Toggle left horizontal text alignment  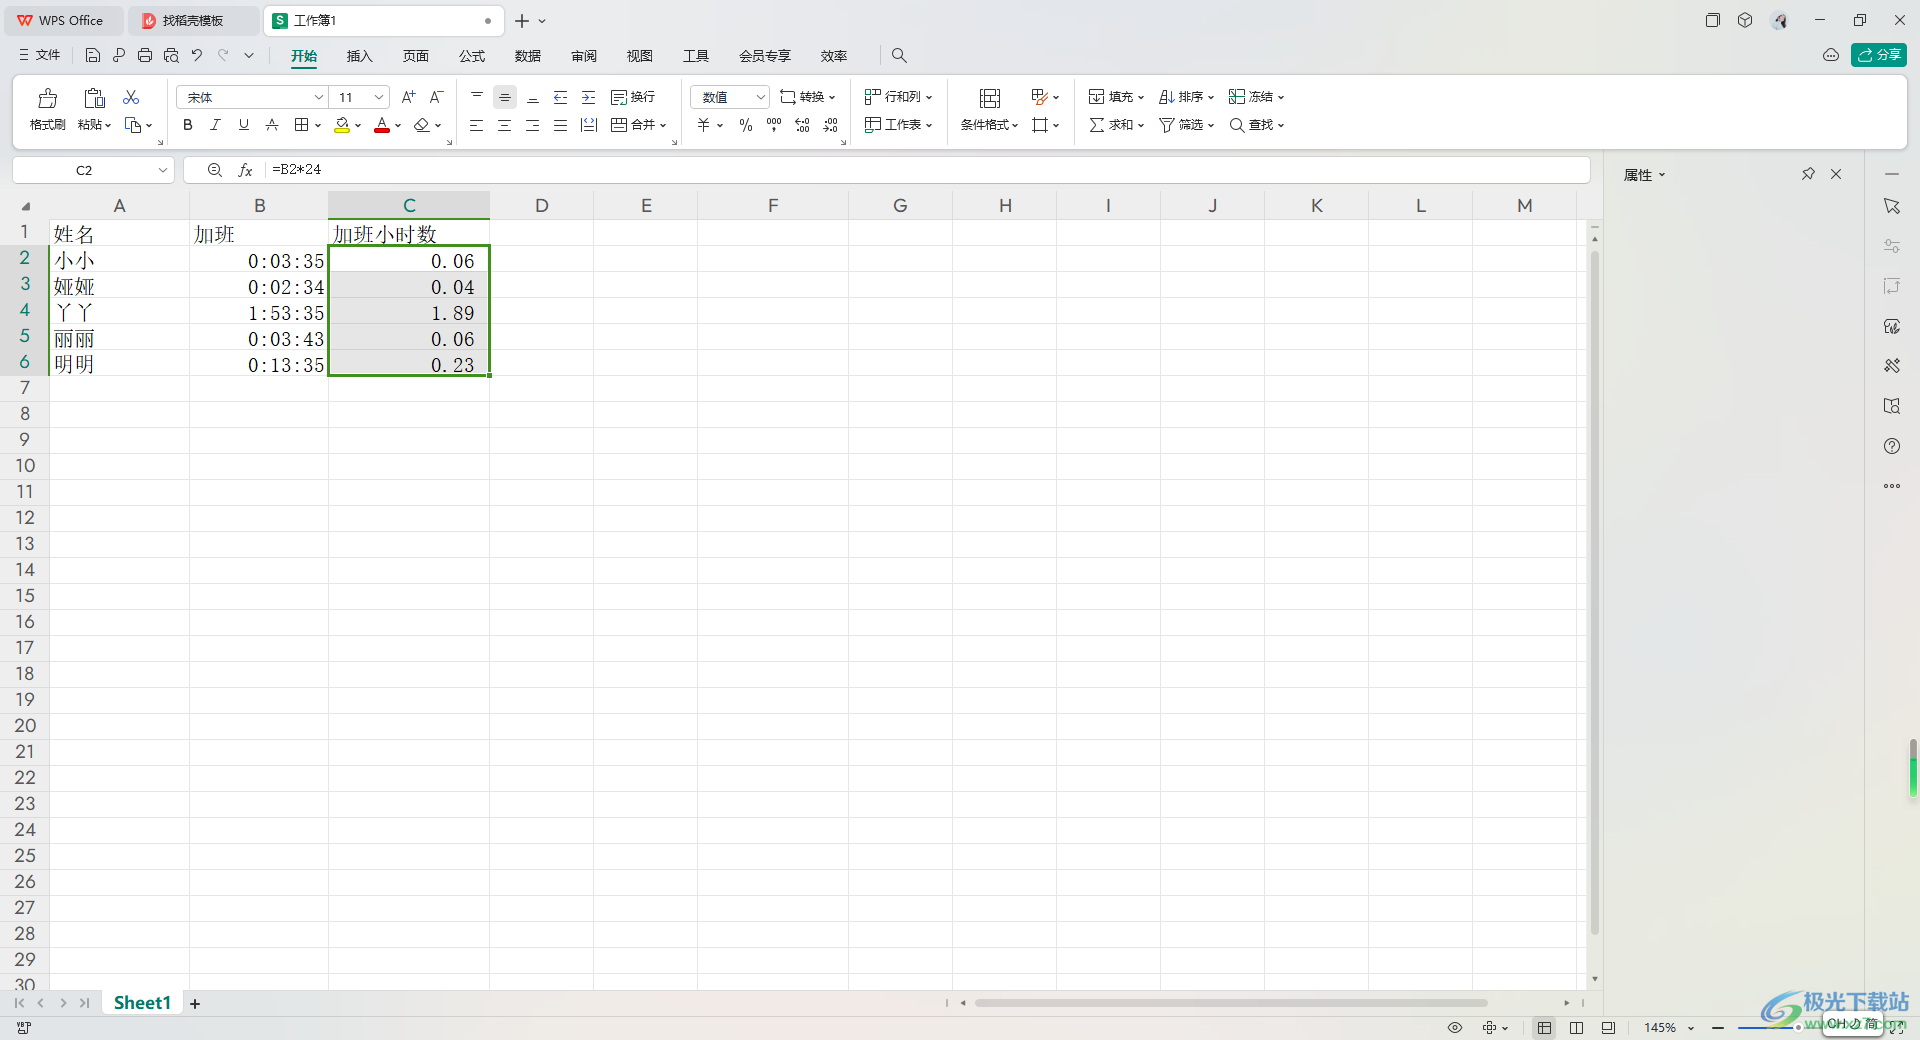point(477,125)
